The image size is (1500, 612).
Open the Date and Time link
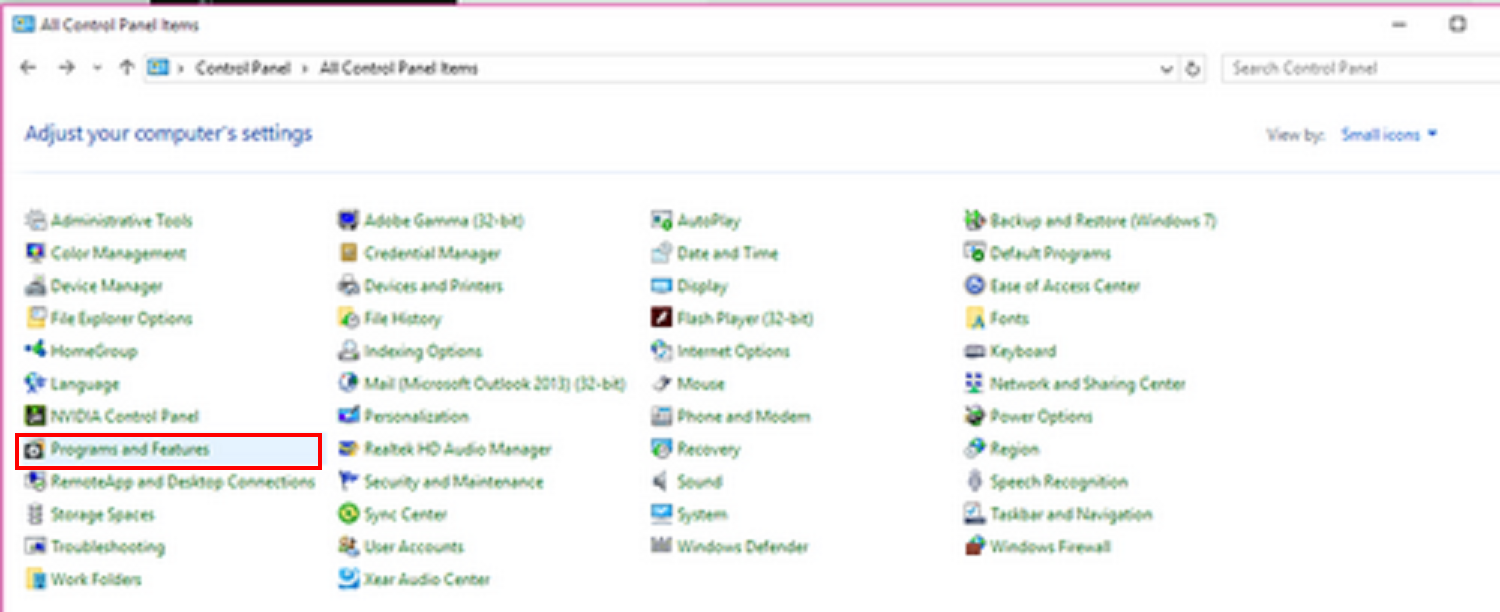click(x=727, y=253)
